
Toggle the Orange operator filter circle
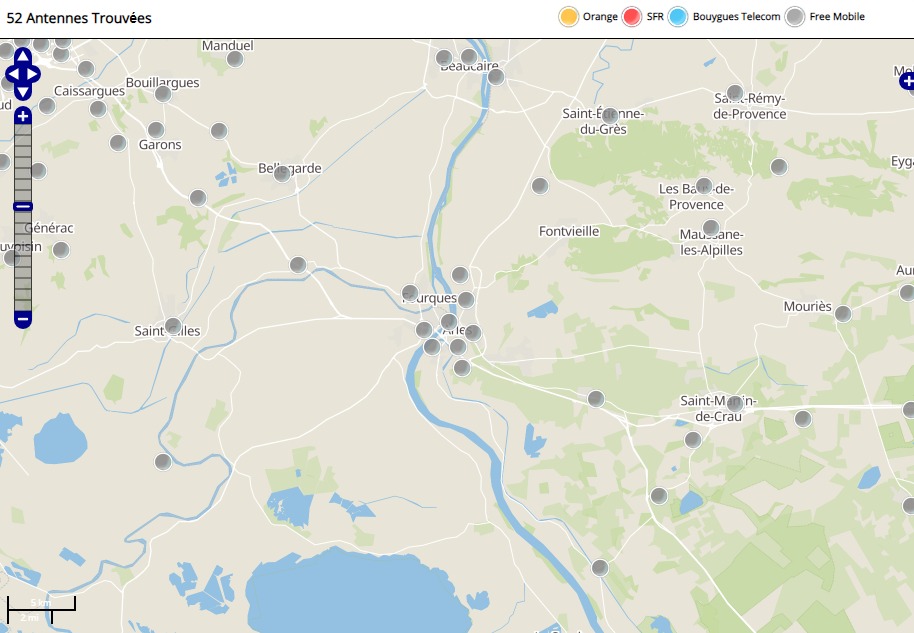[x=568, y=17]
